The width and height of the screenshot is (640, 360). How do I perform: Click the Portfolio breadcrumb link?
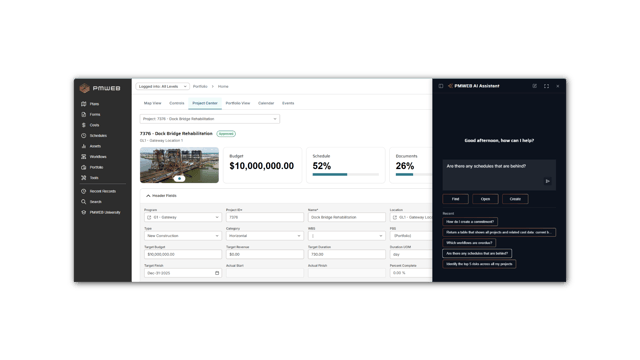click(x=200, y=87)
